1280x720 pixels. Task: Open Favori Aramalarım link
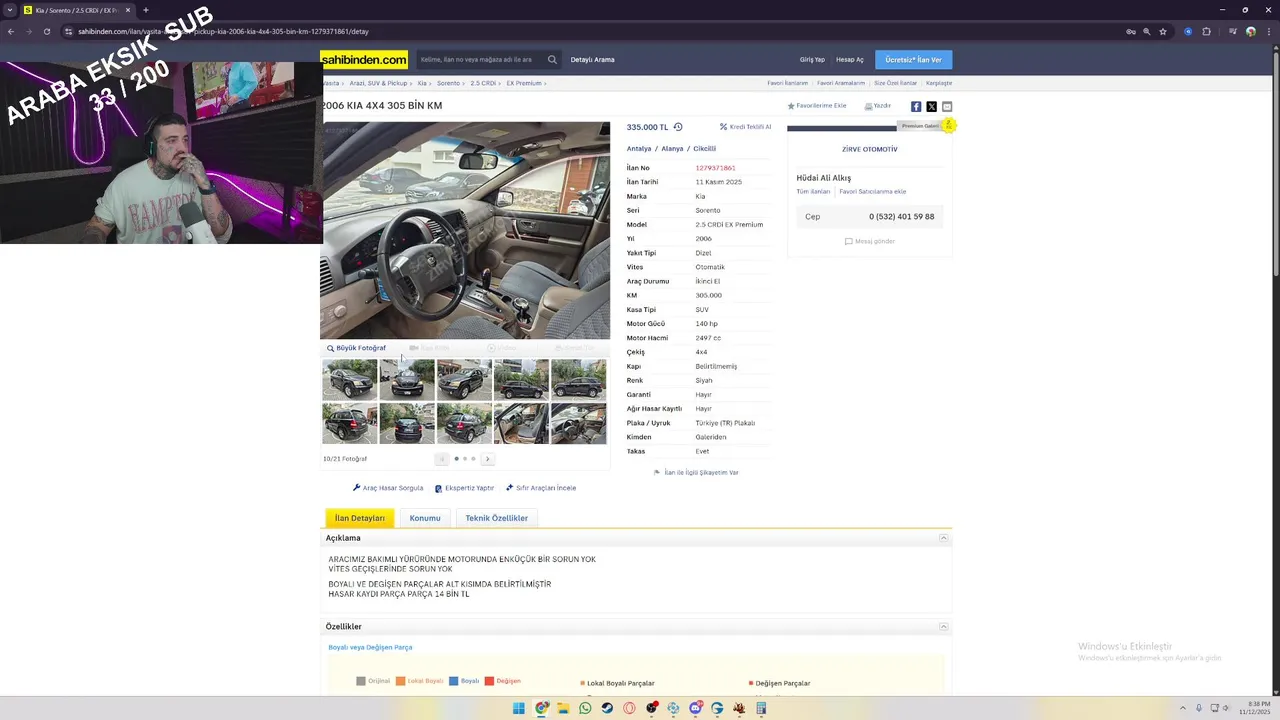click(x=841, y=83)
